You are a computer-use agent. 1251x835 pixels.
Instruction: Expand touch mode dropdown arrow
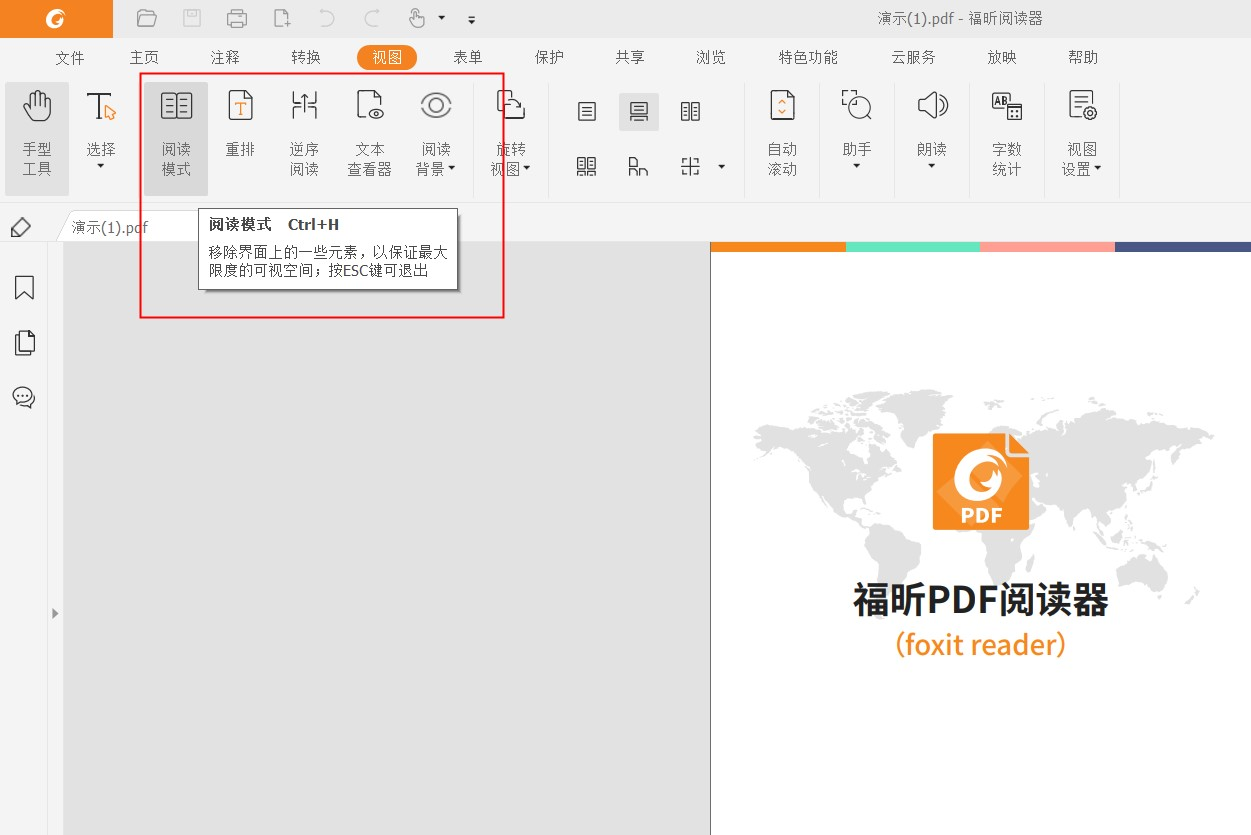tap(441, 18)
